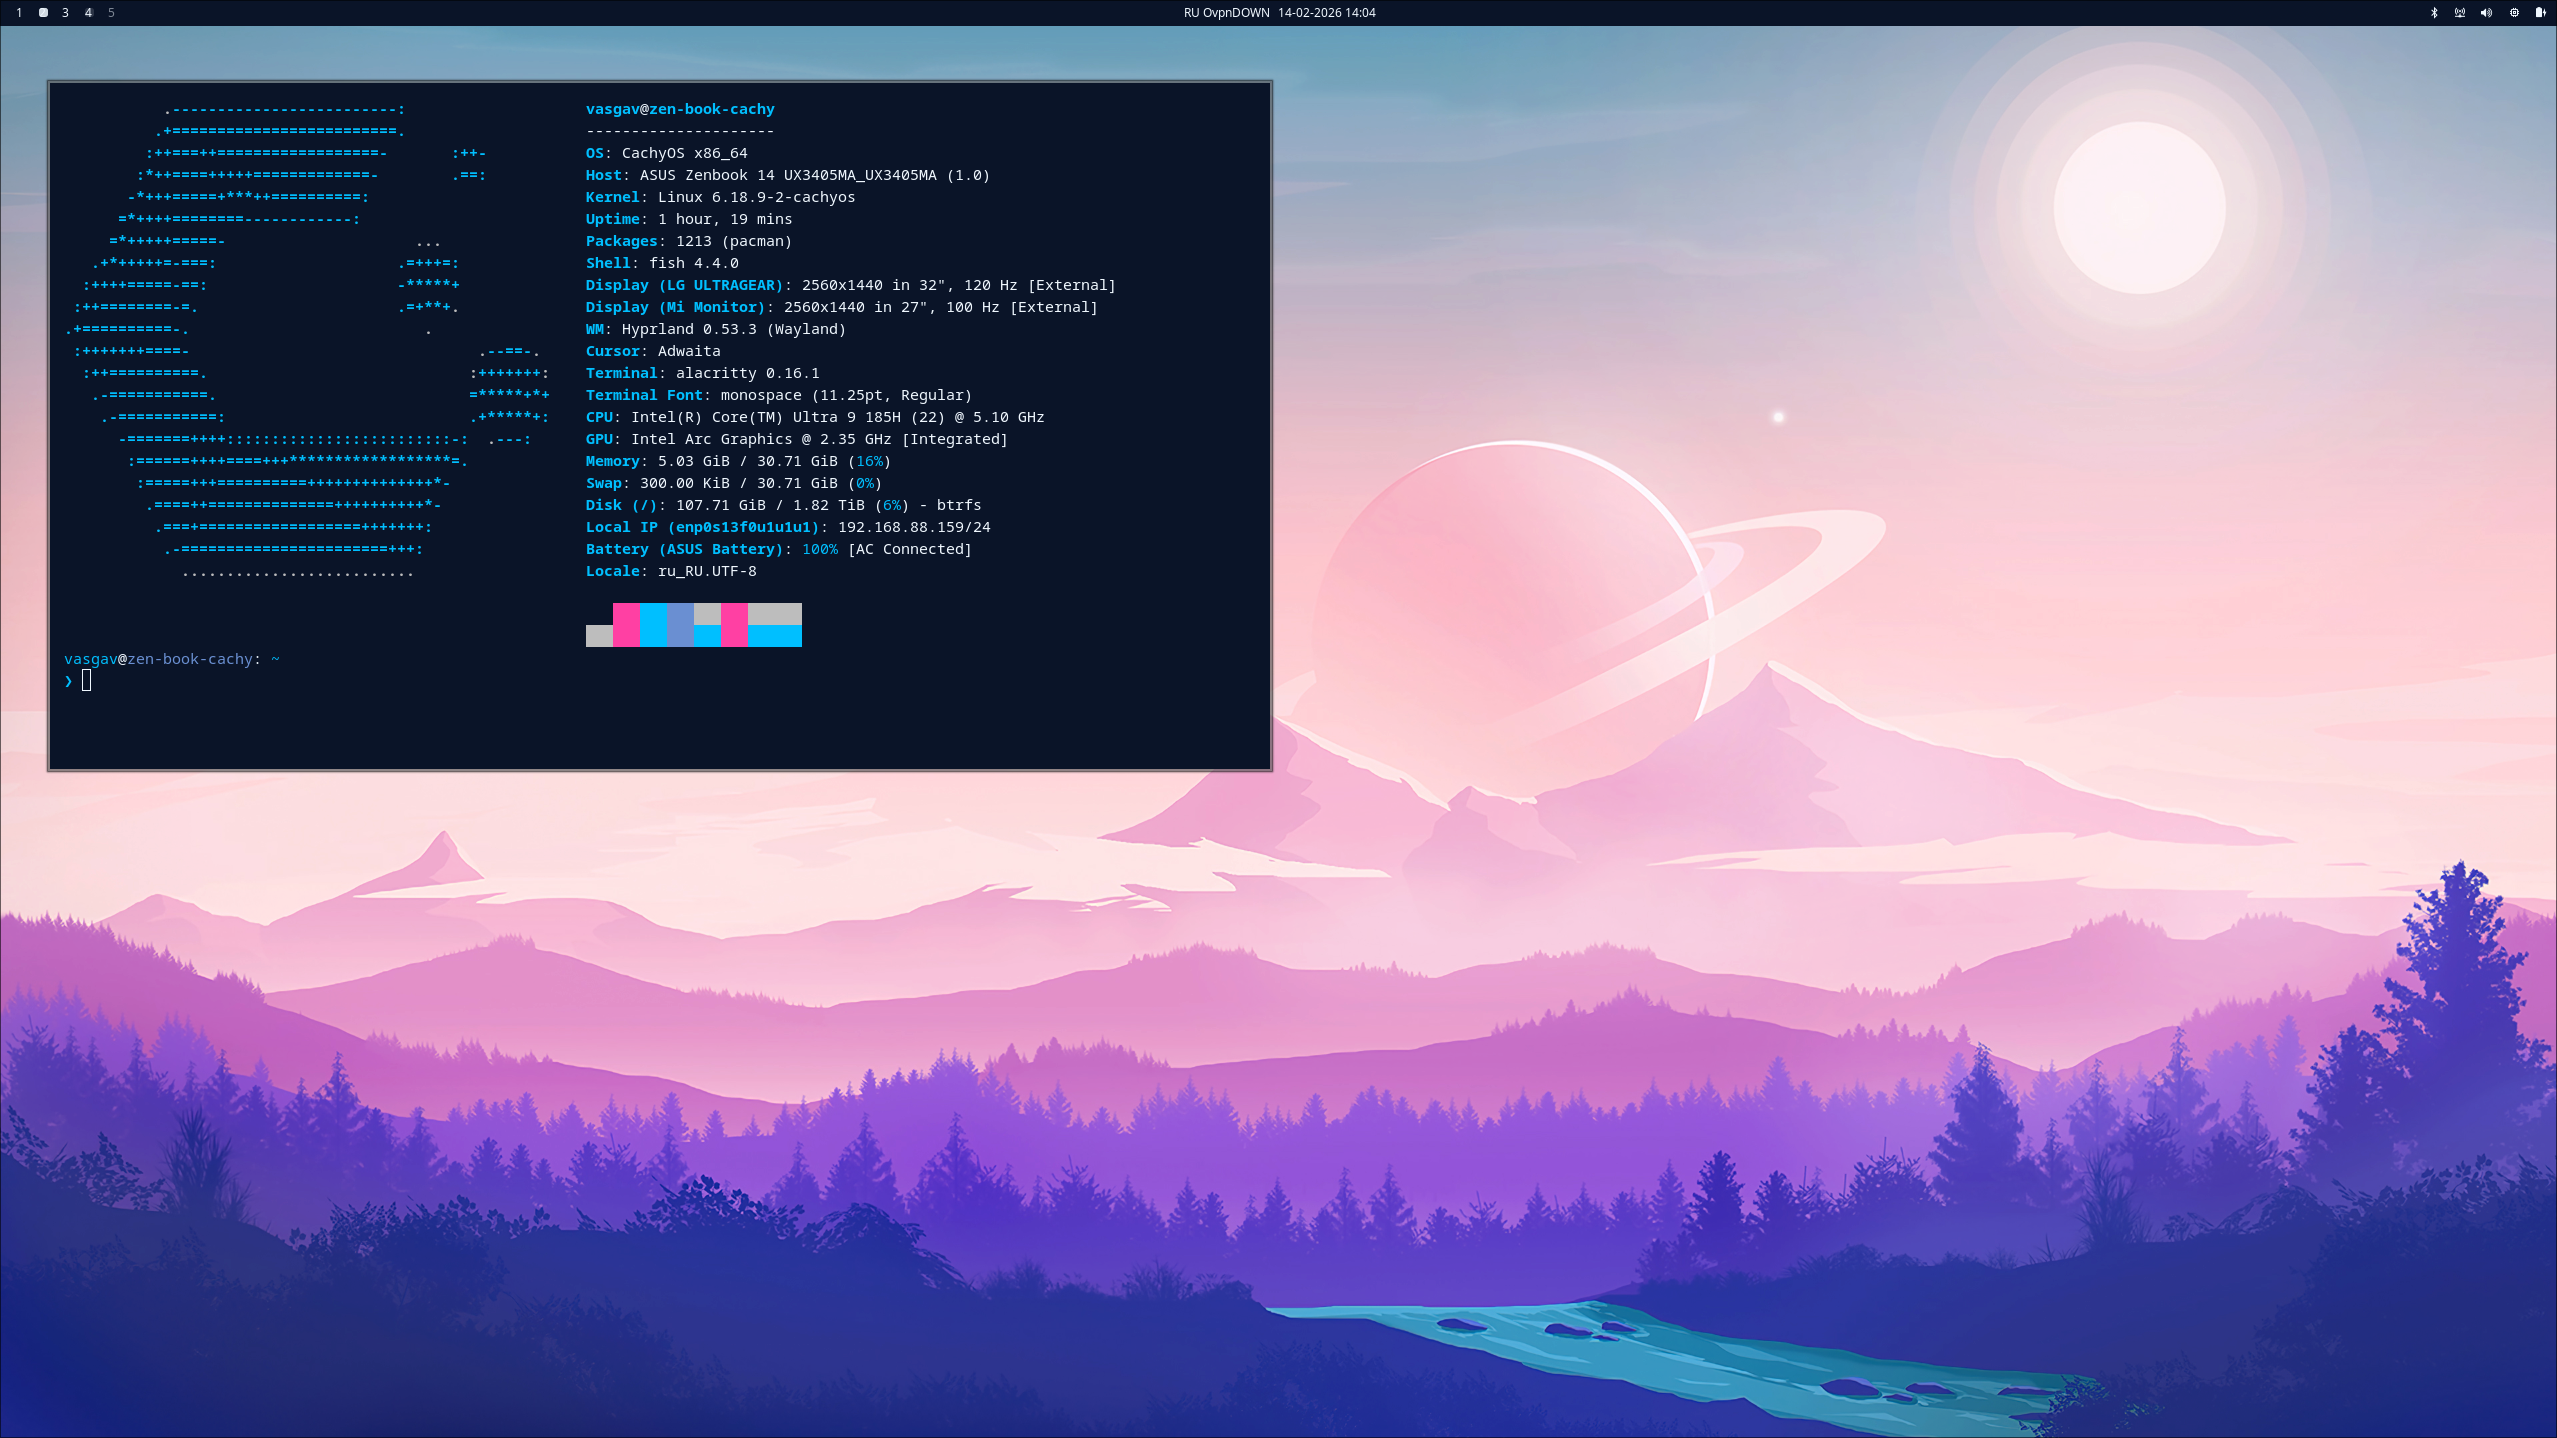Click the terminal cursor at the prompt
Viewport: 2557px width, 1438px height.
coord(87,681)
